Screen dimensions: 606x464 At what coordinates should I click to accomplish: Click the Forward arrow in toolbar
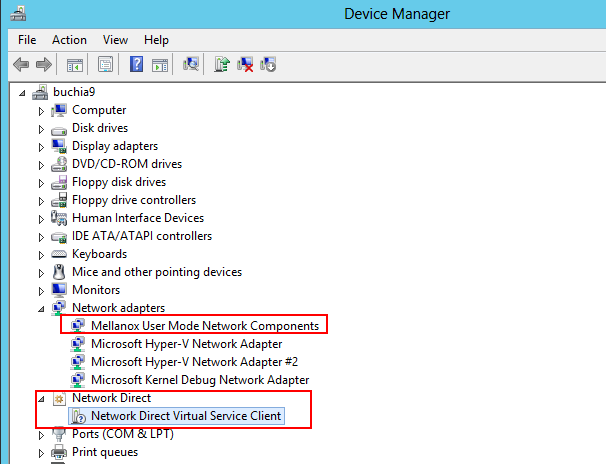click(43, 65)
